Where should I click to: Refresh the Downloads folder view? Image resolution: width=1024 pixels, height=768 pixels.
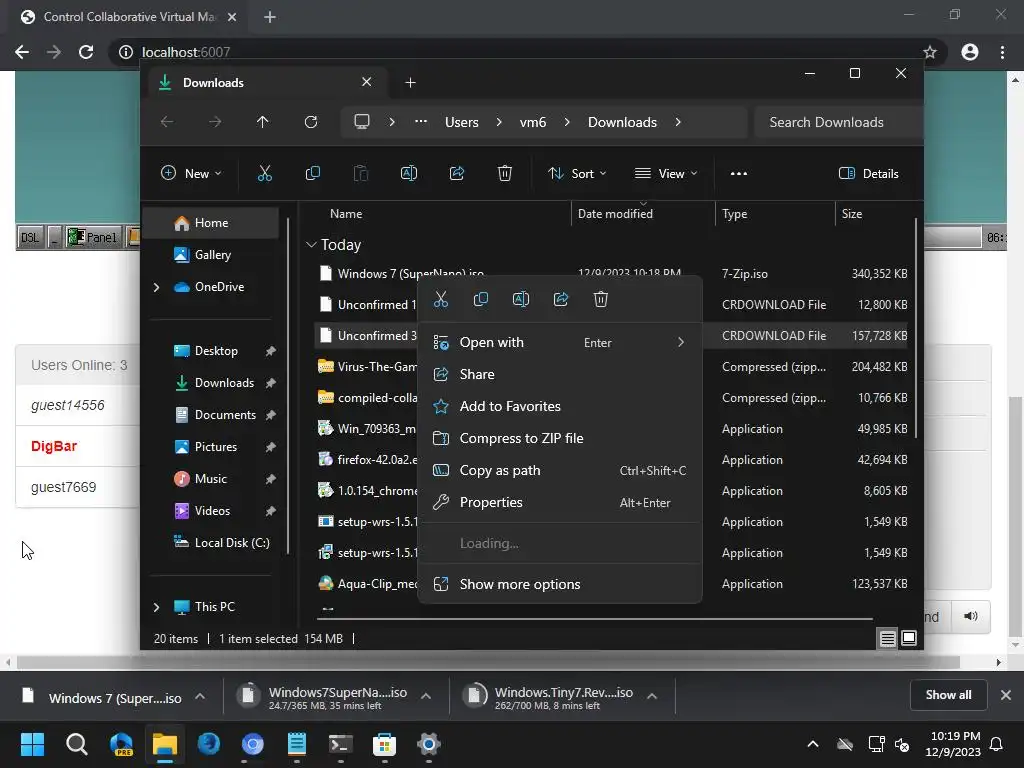tap(311, 122)
